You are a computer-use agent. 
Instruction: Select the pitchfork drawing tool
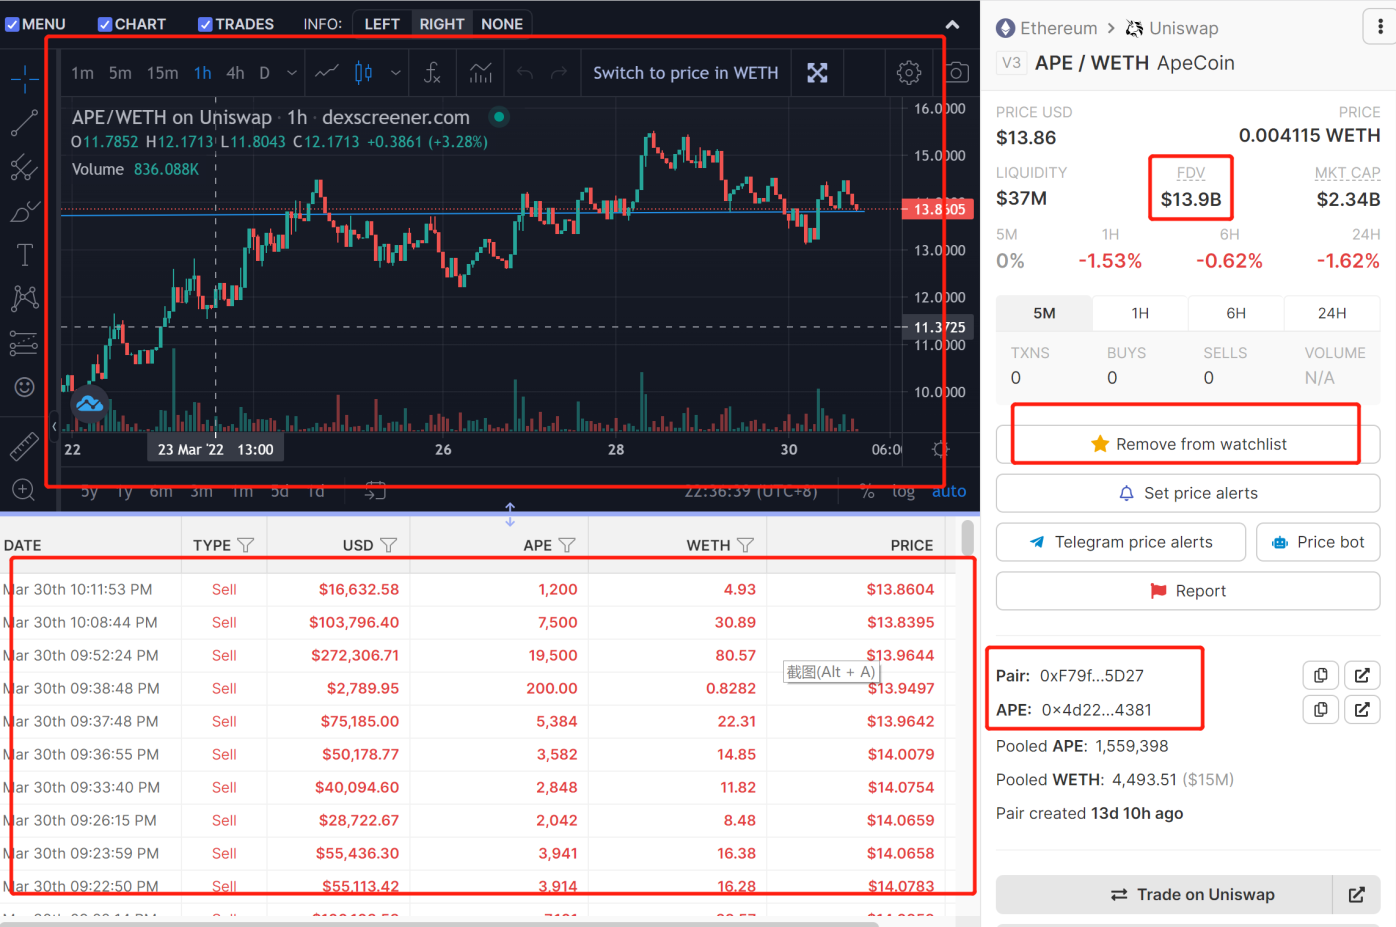pos(24,167)
